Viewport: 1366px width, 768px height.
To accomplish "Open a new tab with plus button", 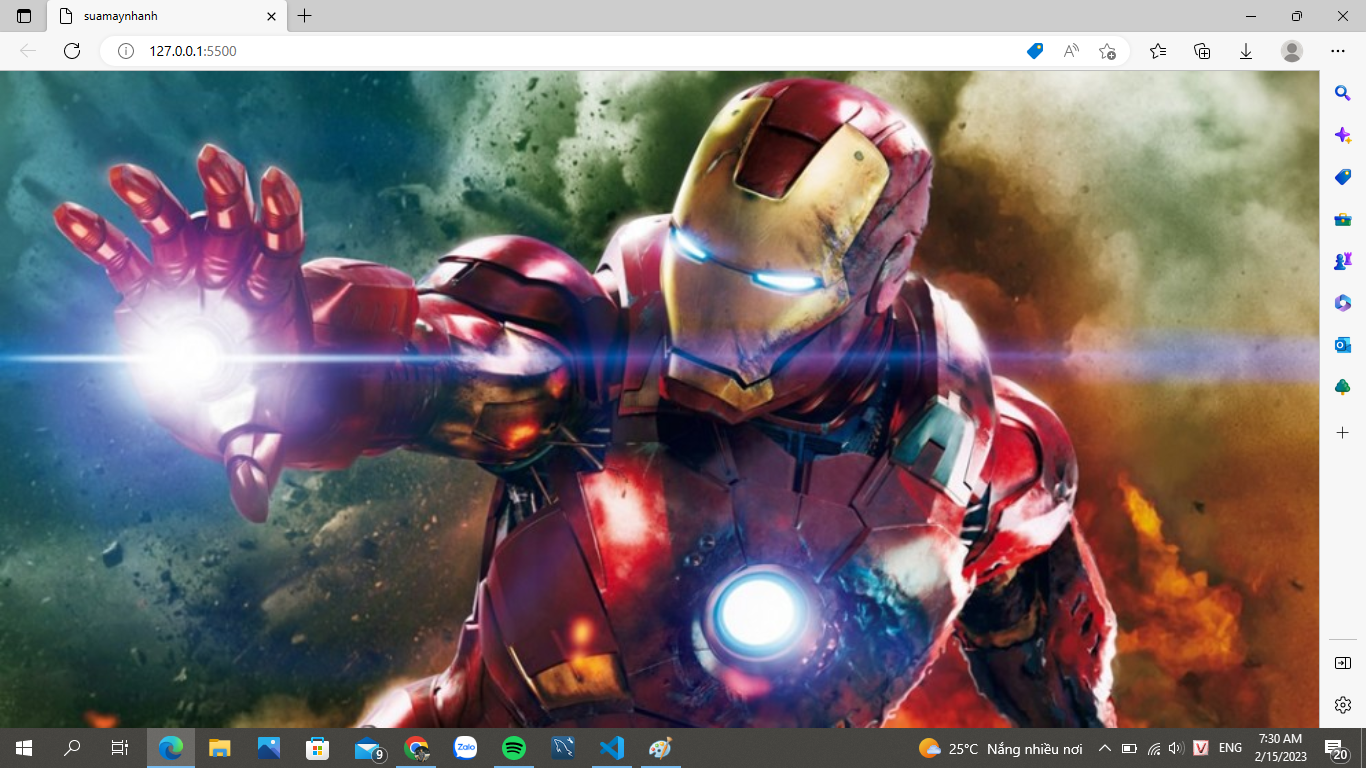I will 305,16.
